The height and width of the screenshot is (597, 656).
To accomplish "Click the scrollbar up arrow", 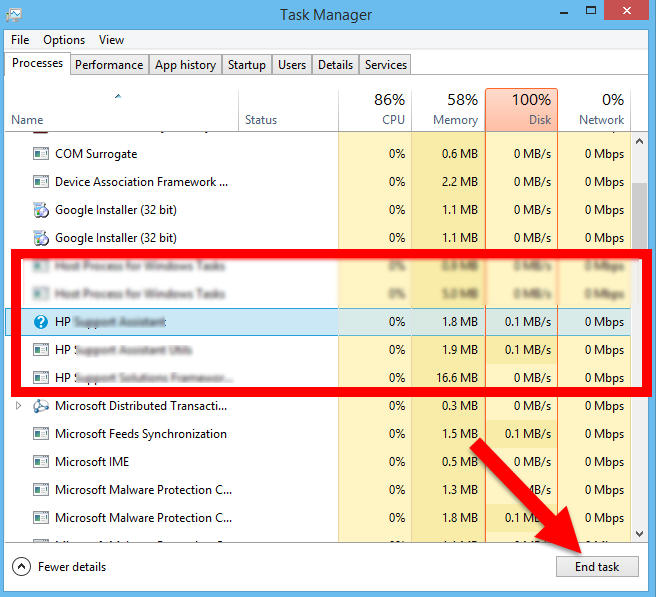I will [639, 141].
